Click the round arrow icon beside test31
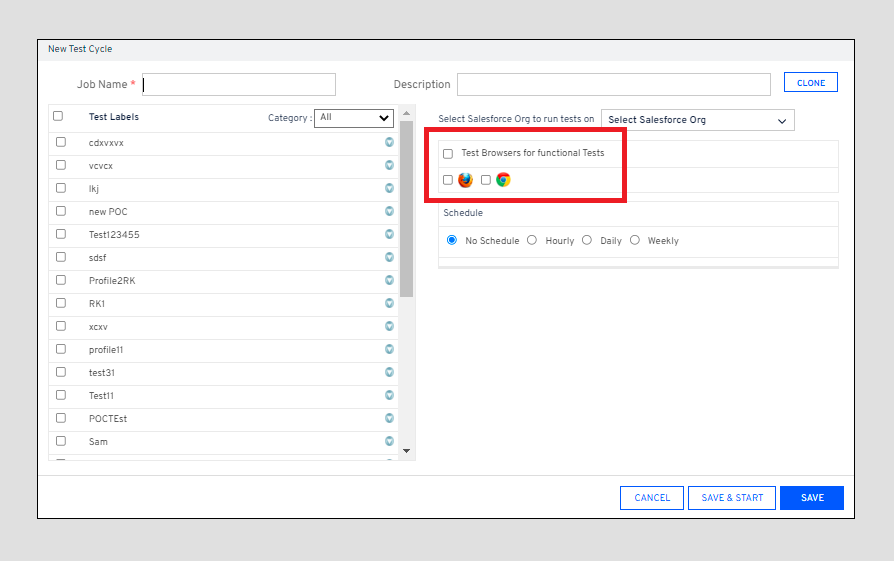This screenshot has width=894, height=561. 390,372
